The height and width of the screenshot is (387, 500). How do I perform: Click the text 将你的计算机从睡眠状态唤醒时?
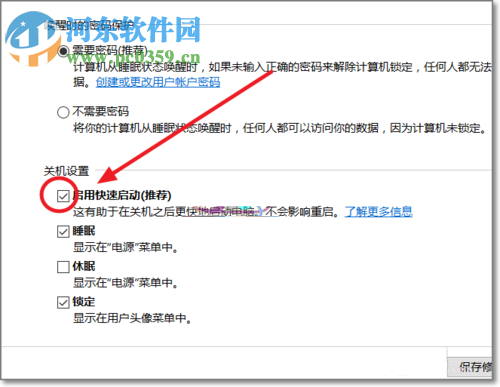(152, 128)
